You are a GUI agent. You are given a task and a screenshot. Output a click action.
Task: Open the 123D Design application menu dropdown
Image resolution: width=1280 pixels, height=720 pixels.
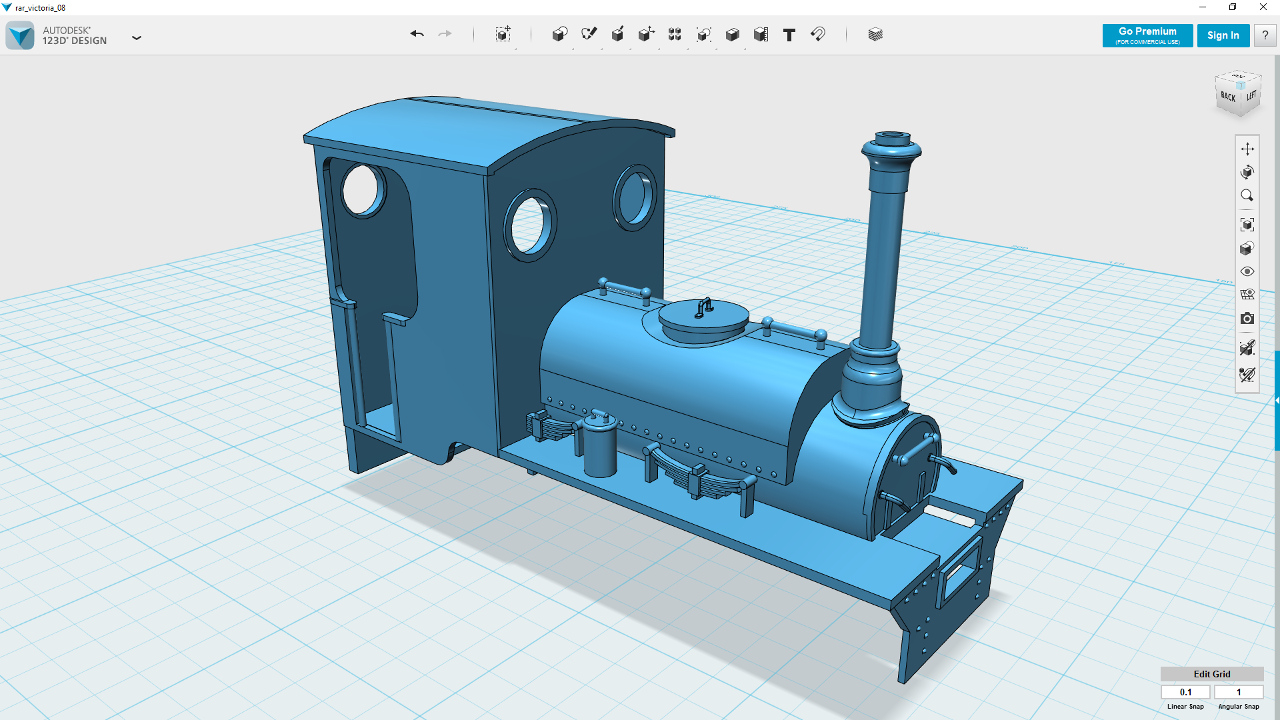(137, 38)
